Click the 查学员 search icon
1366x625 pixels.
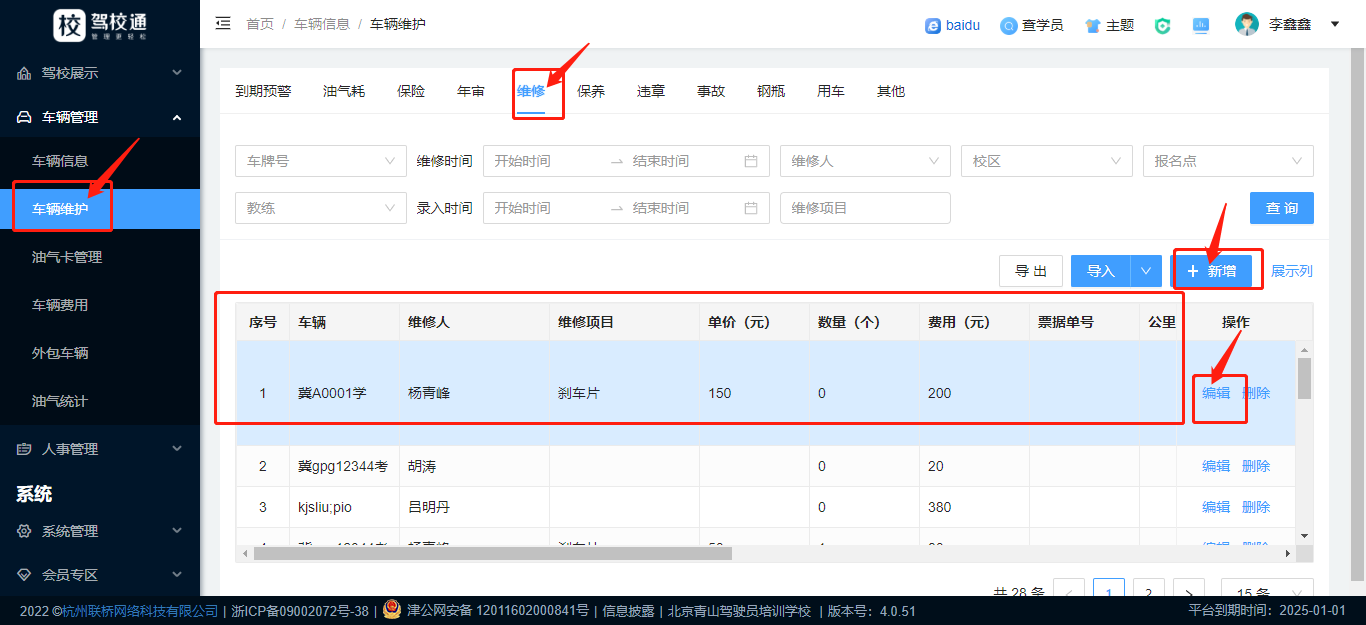click(x=1009, y=25)
